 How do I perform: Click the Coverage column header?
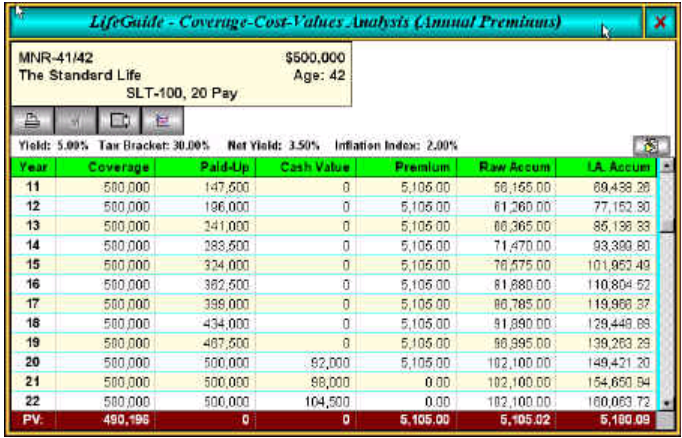coord(105,167)
